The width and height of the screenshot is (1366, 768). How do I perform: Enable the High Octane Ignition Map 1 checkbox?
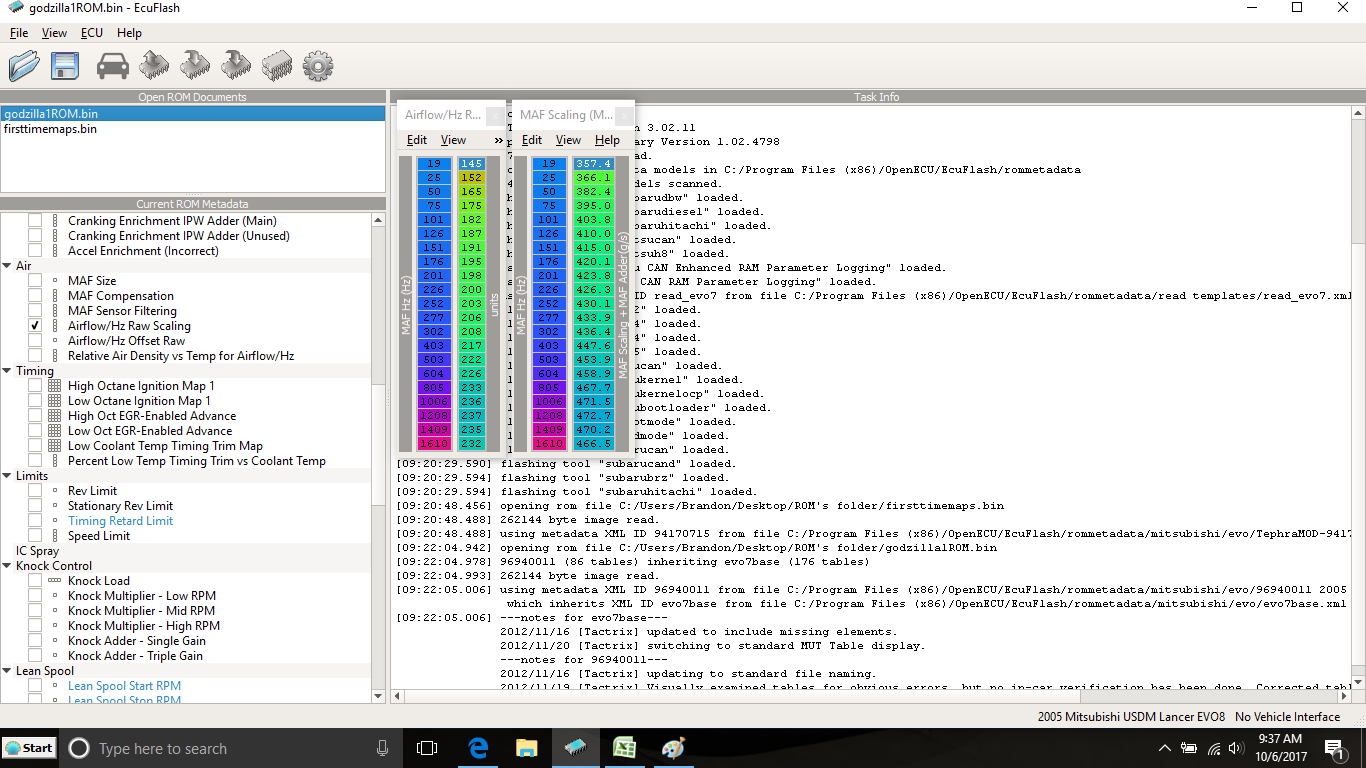pyautogui.click(x=35, y=386)
